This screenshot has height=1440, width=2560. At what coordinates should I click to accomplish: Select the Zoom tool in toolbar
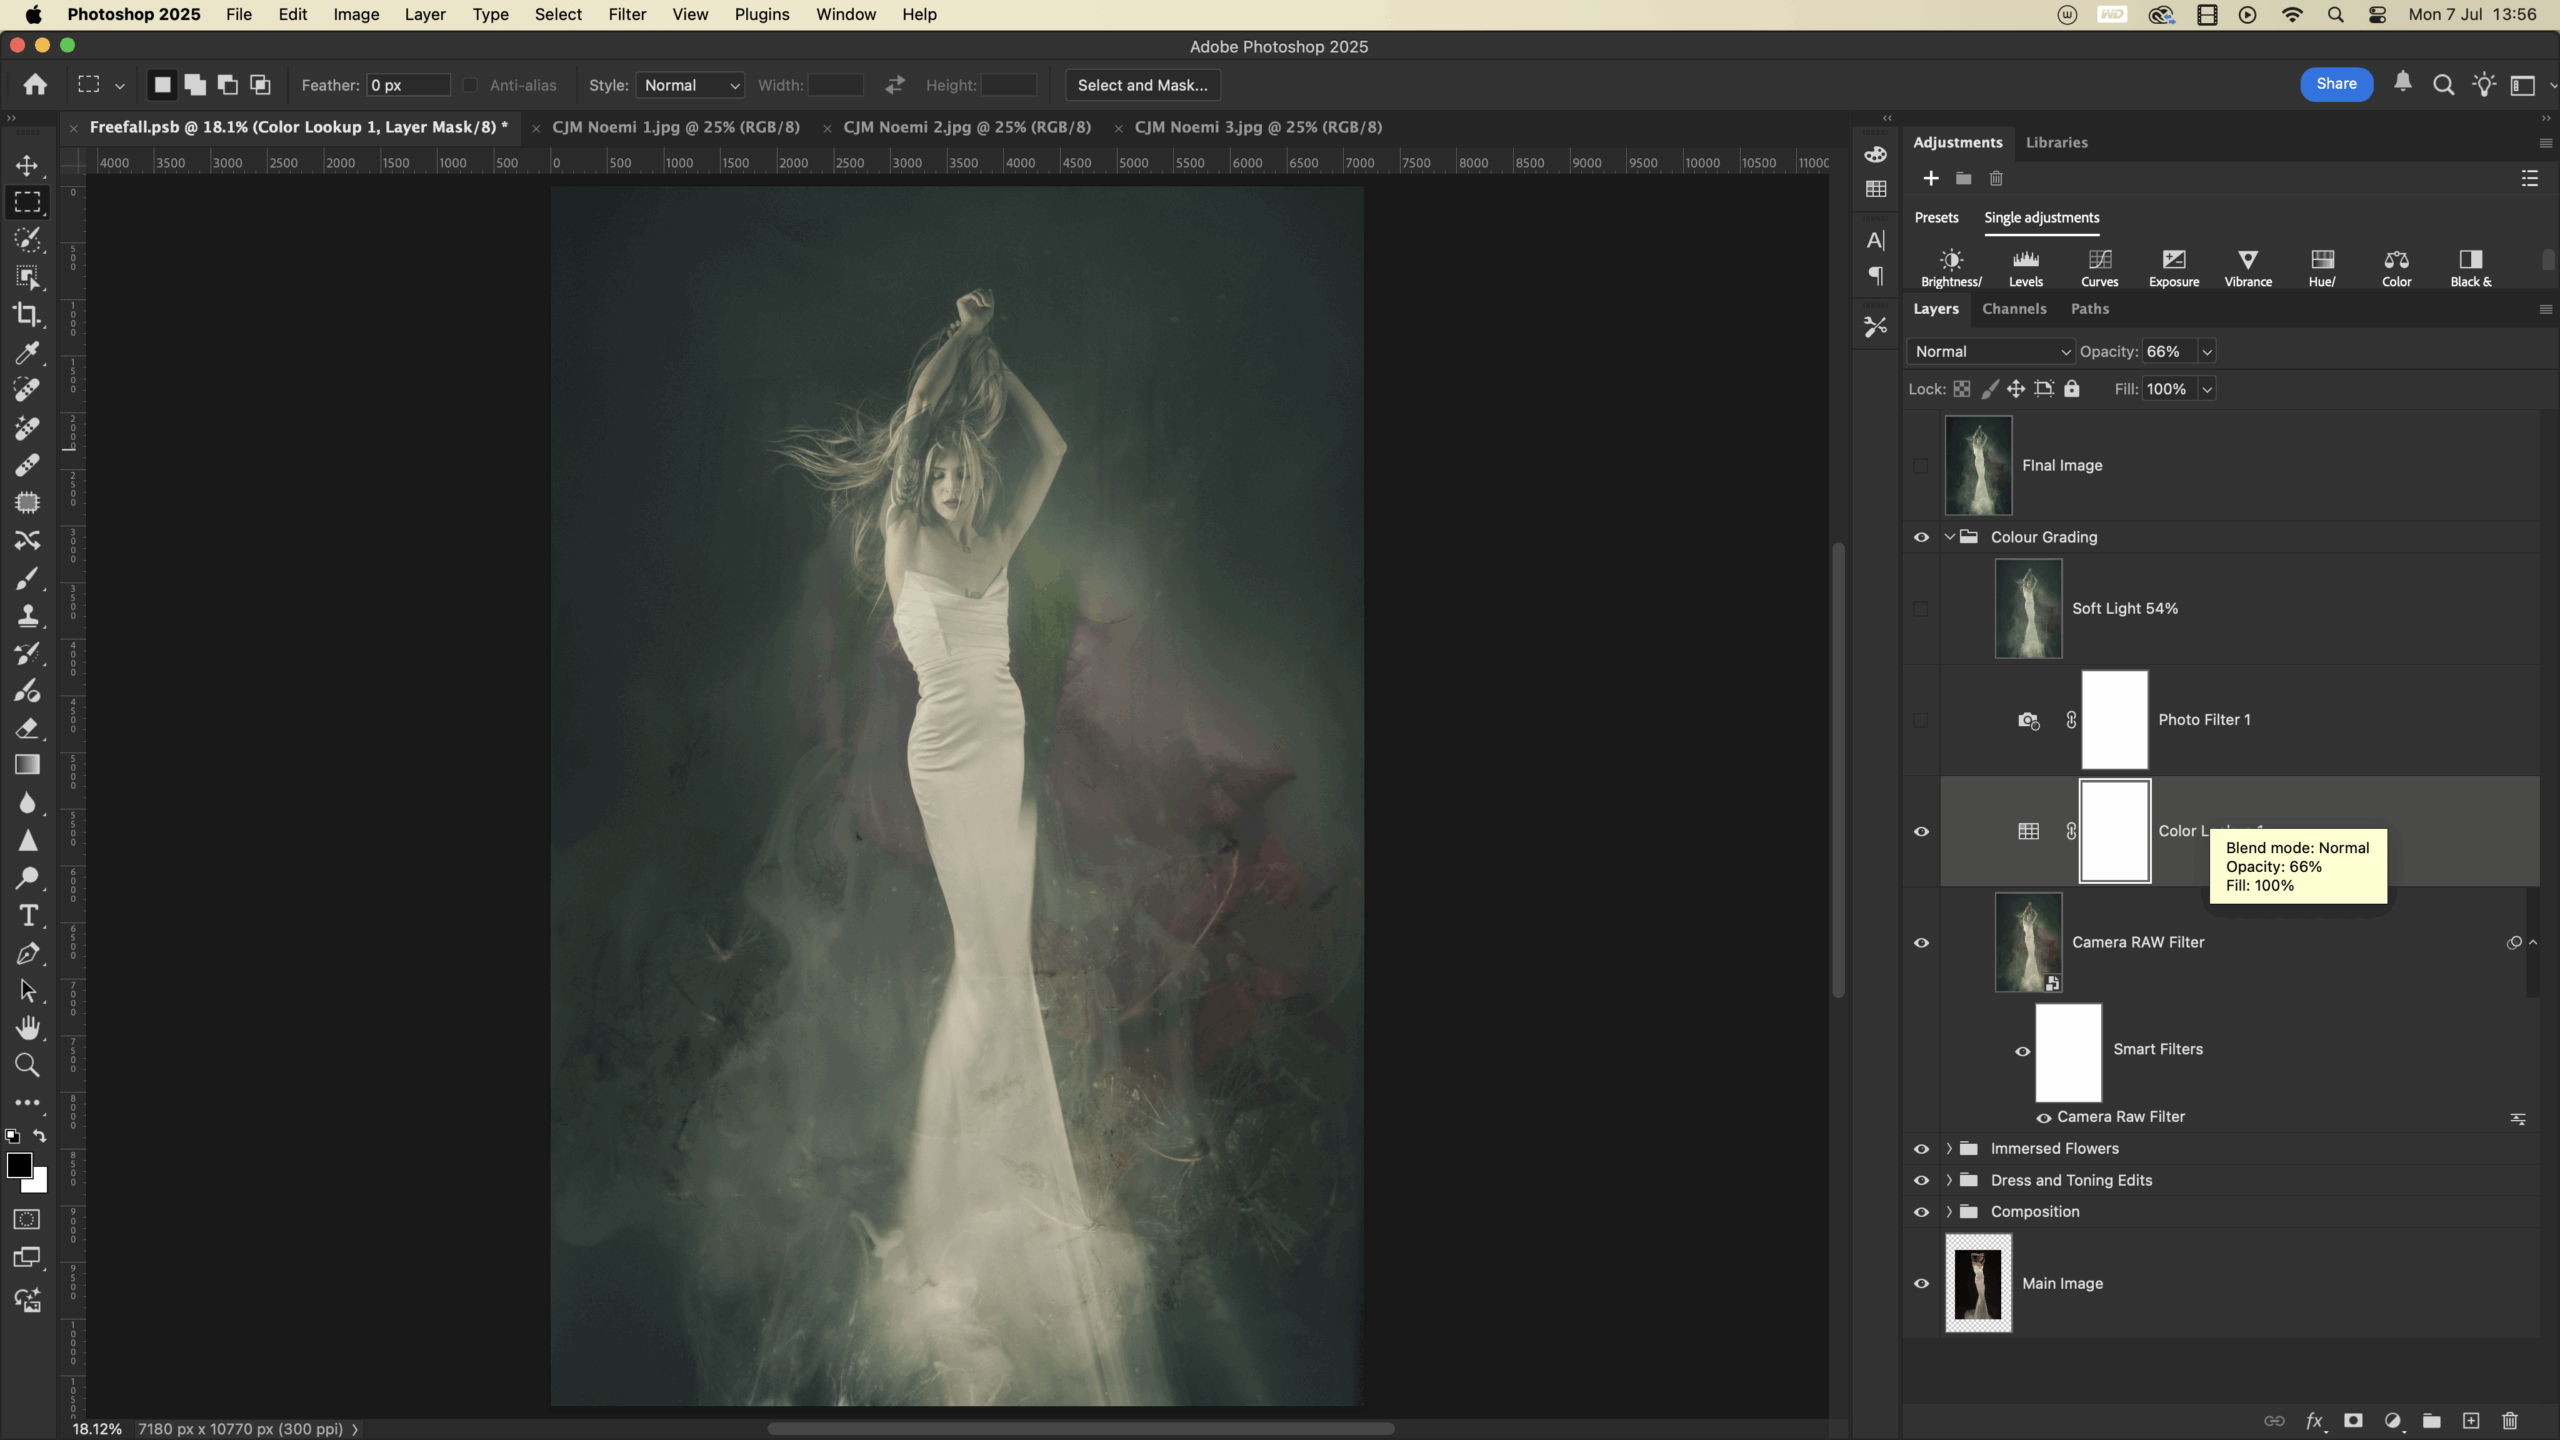pyautogui.click(x=27, y=1066)
